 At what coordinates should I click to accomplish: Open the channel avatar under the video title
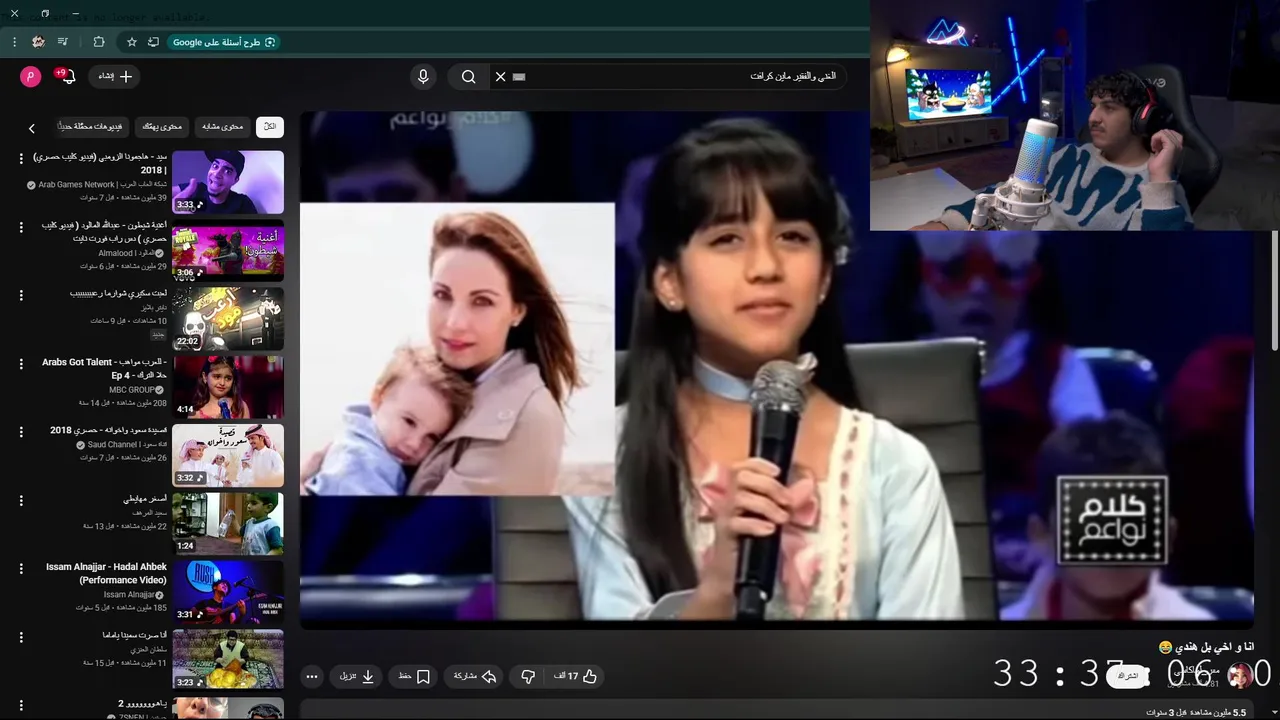pos(1241,675)
